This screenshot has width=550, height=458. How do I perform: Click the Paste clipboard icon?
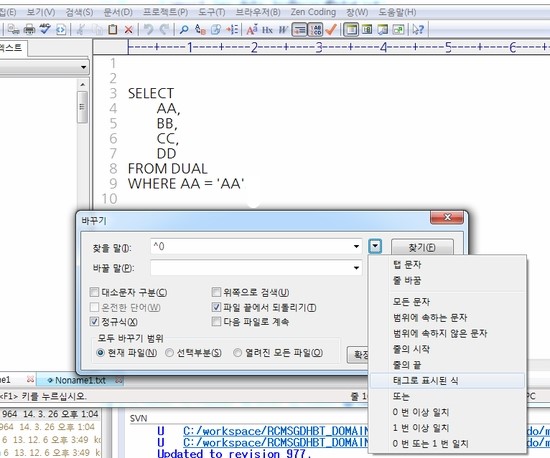click(112, 29)
